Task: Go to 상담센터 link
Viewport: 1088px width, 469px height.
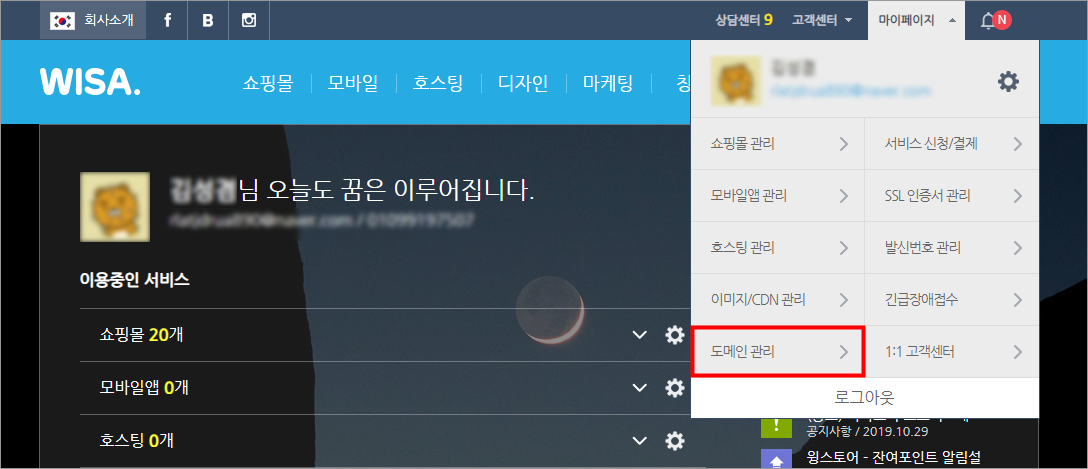Action: click(744, 20)
